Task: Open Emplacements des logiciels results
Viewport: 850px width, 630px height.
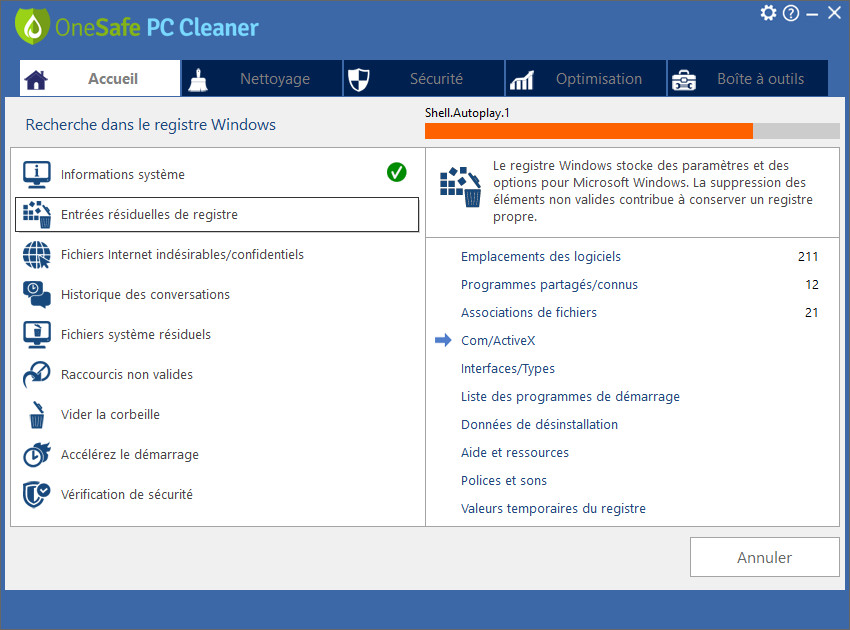Action: coord(540,256)
